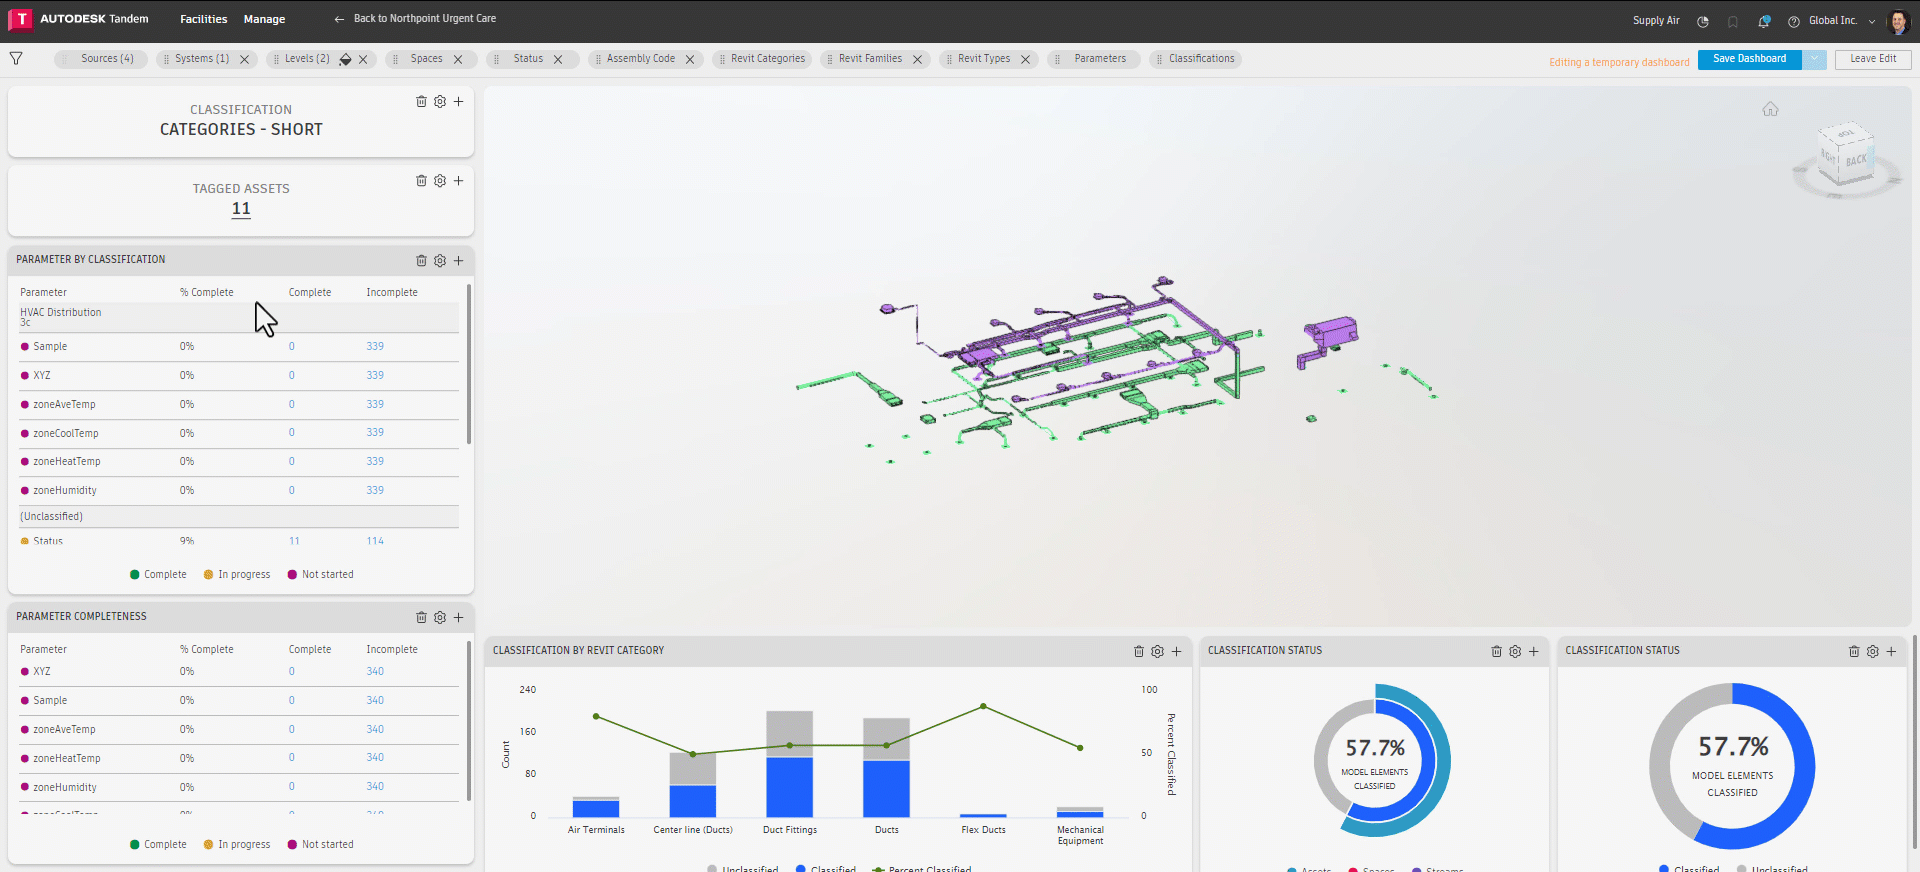The image size is (1920, 872).
Task: Remove the Revit Families filter
Action: (917, 59)
